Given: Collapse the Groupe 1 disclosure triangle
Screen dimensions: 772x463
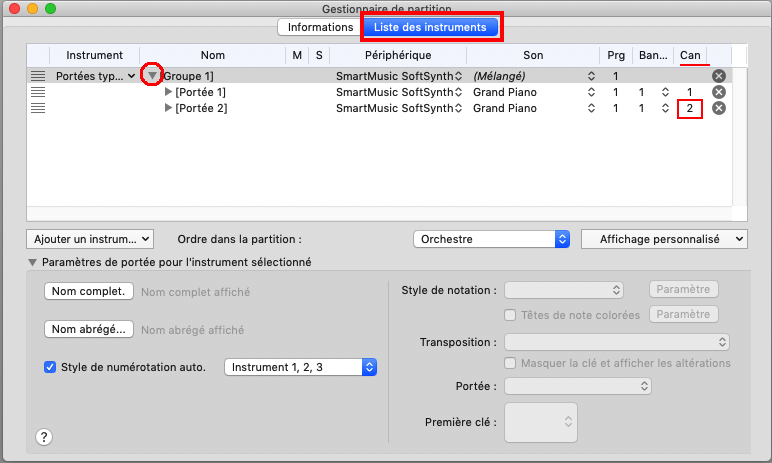Looking at the screenshot, I should point(152,76).
